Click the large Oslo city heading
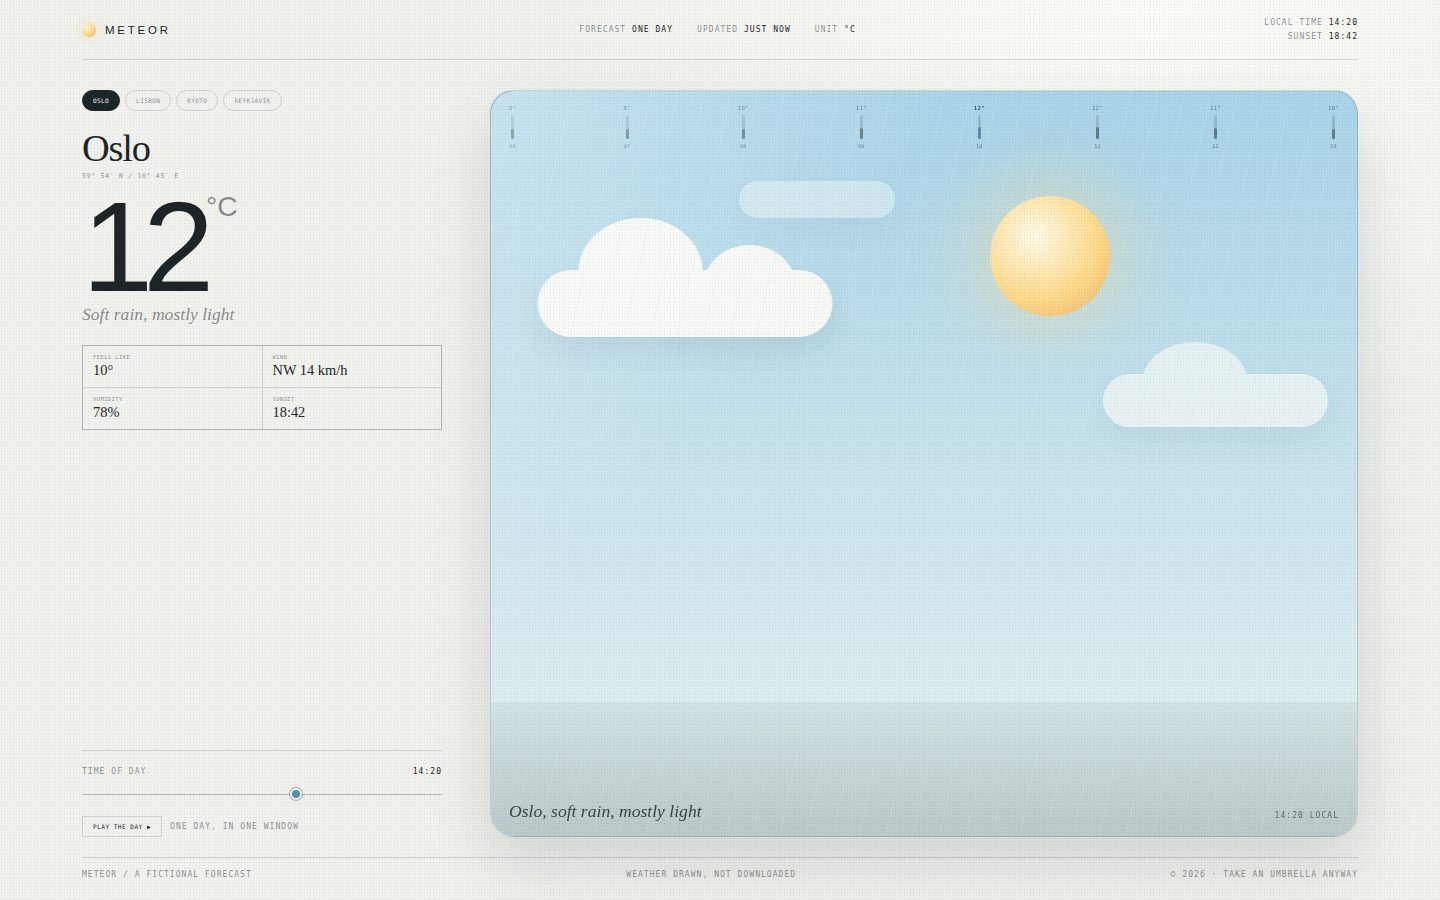Screen dimensions: 1440x900 [x=116, y=149]
